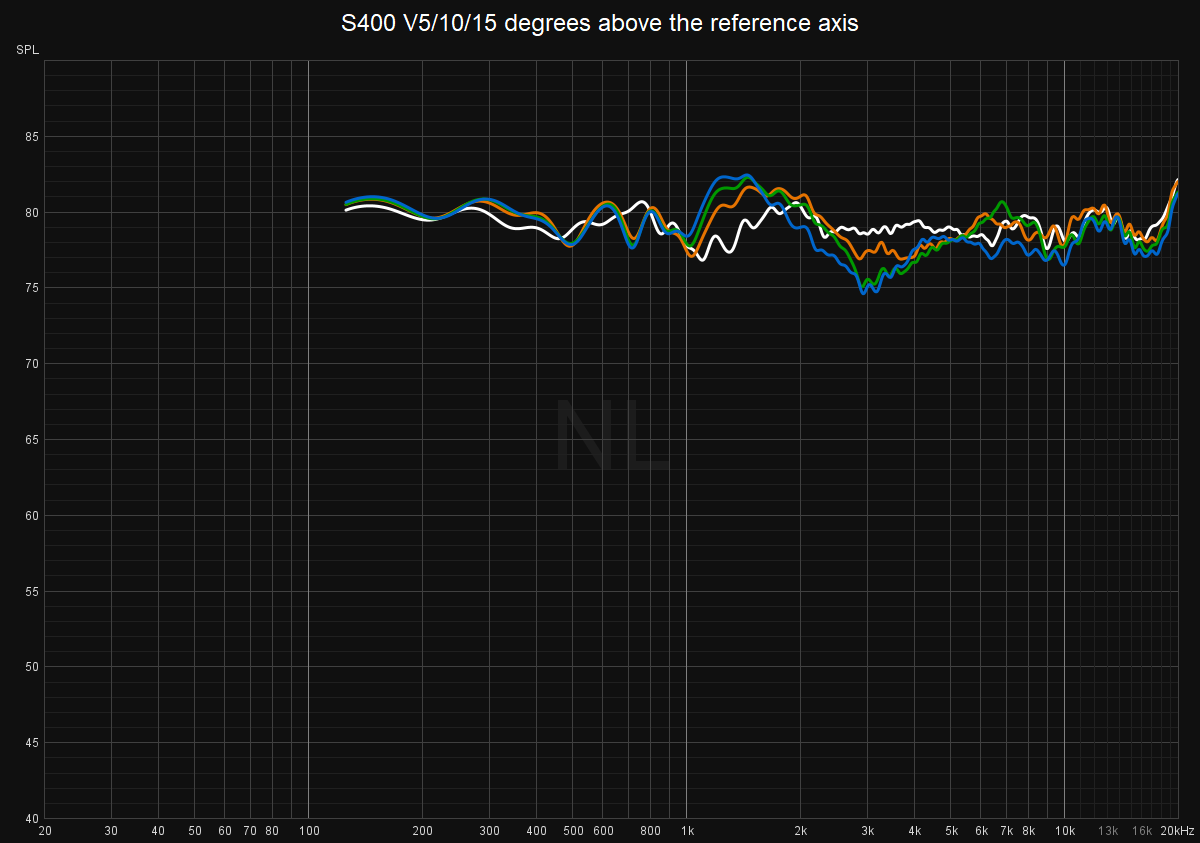This screenshot has height=843, width=1200.
Task: Click the '1k' frequency label
Action: [x=687, y=831]
